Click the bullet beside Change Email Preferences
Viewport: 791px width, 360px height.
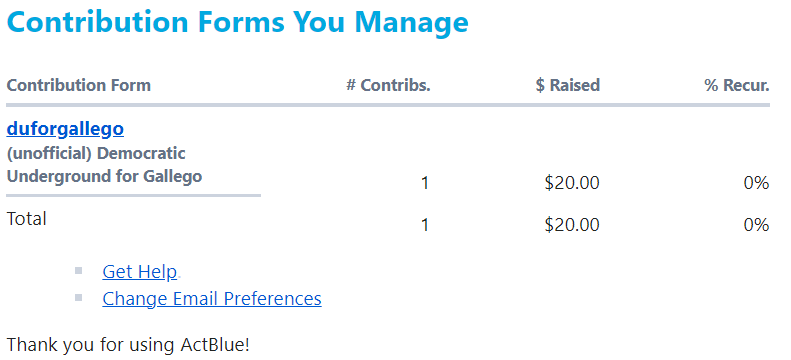point(78,297)
